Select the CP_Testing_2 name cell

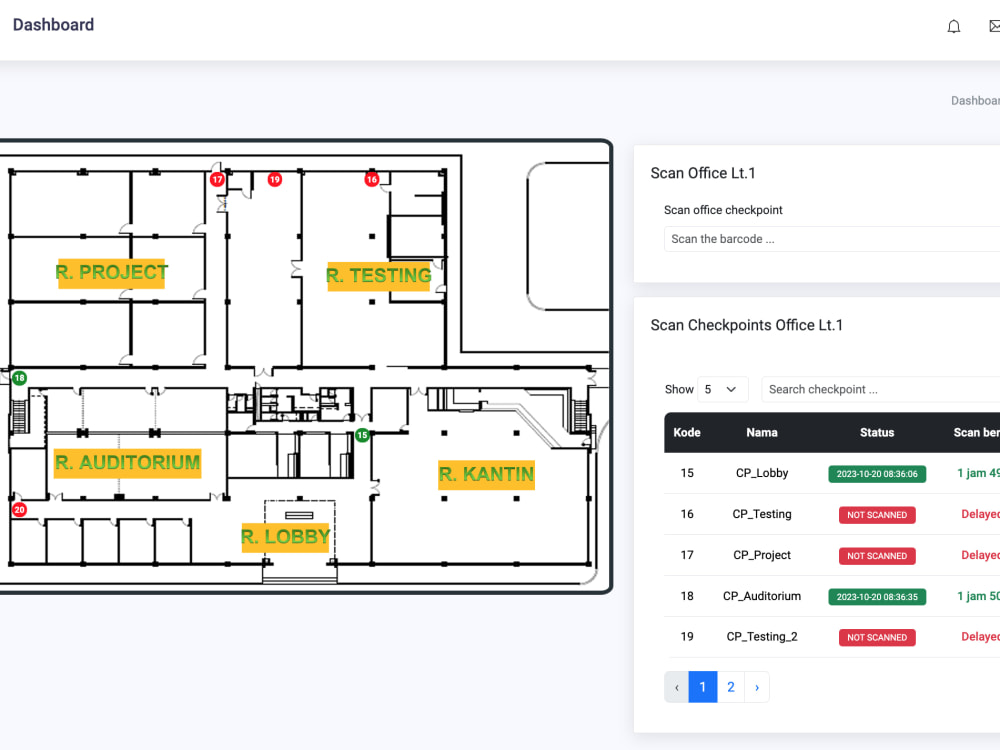761,636
